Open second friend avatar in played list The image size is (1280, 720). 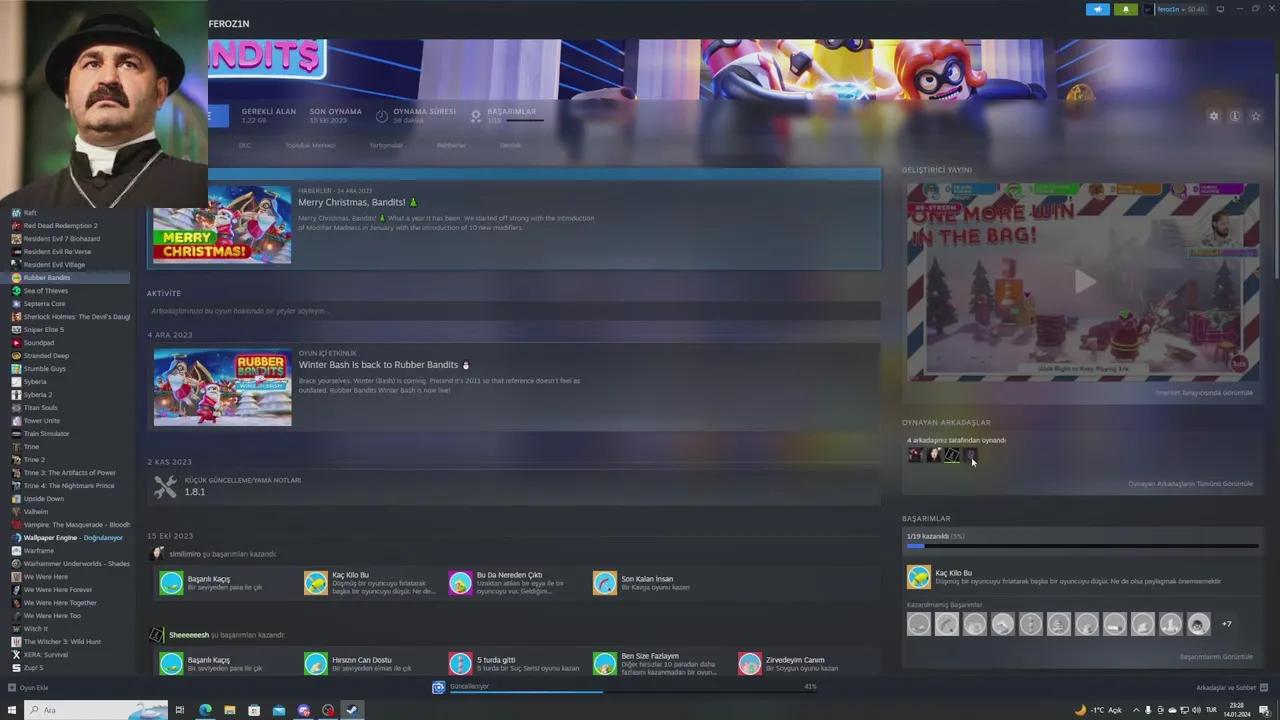[x=933, y=455]
